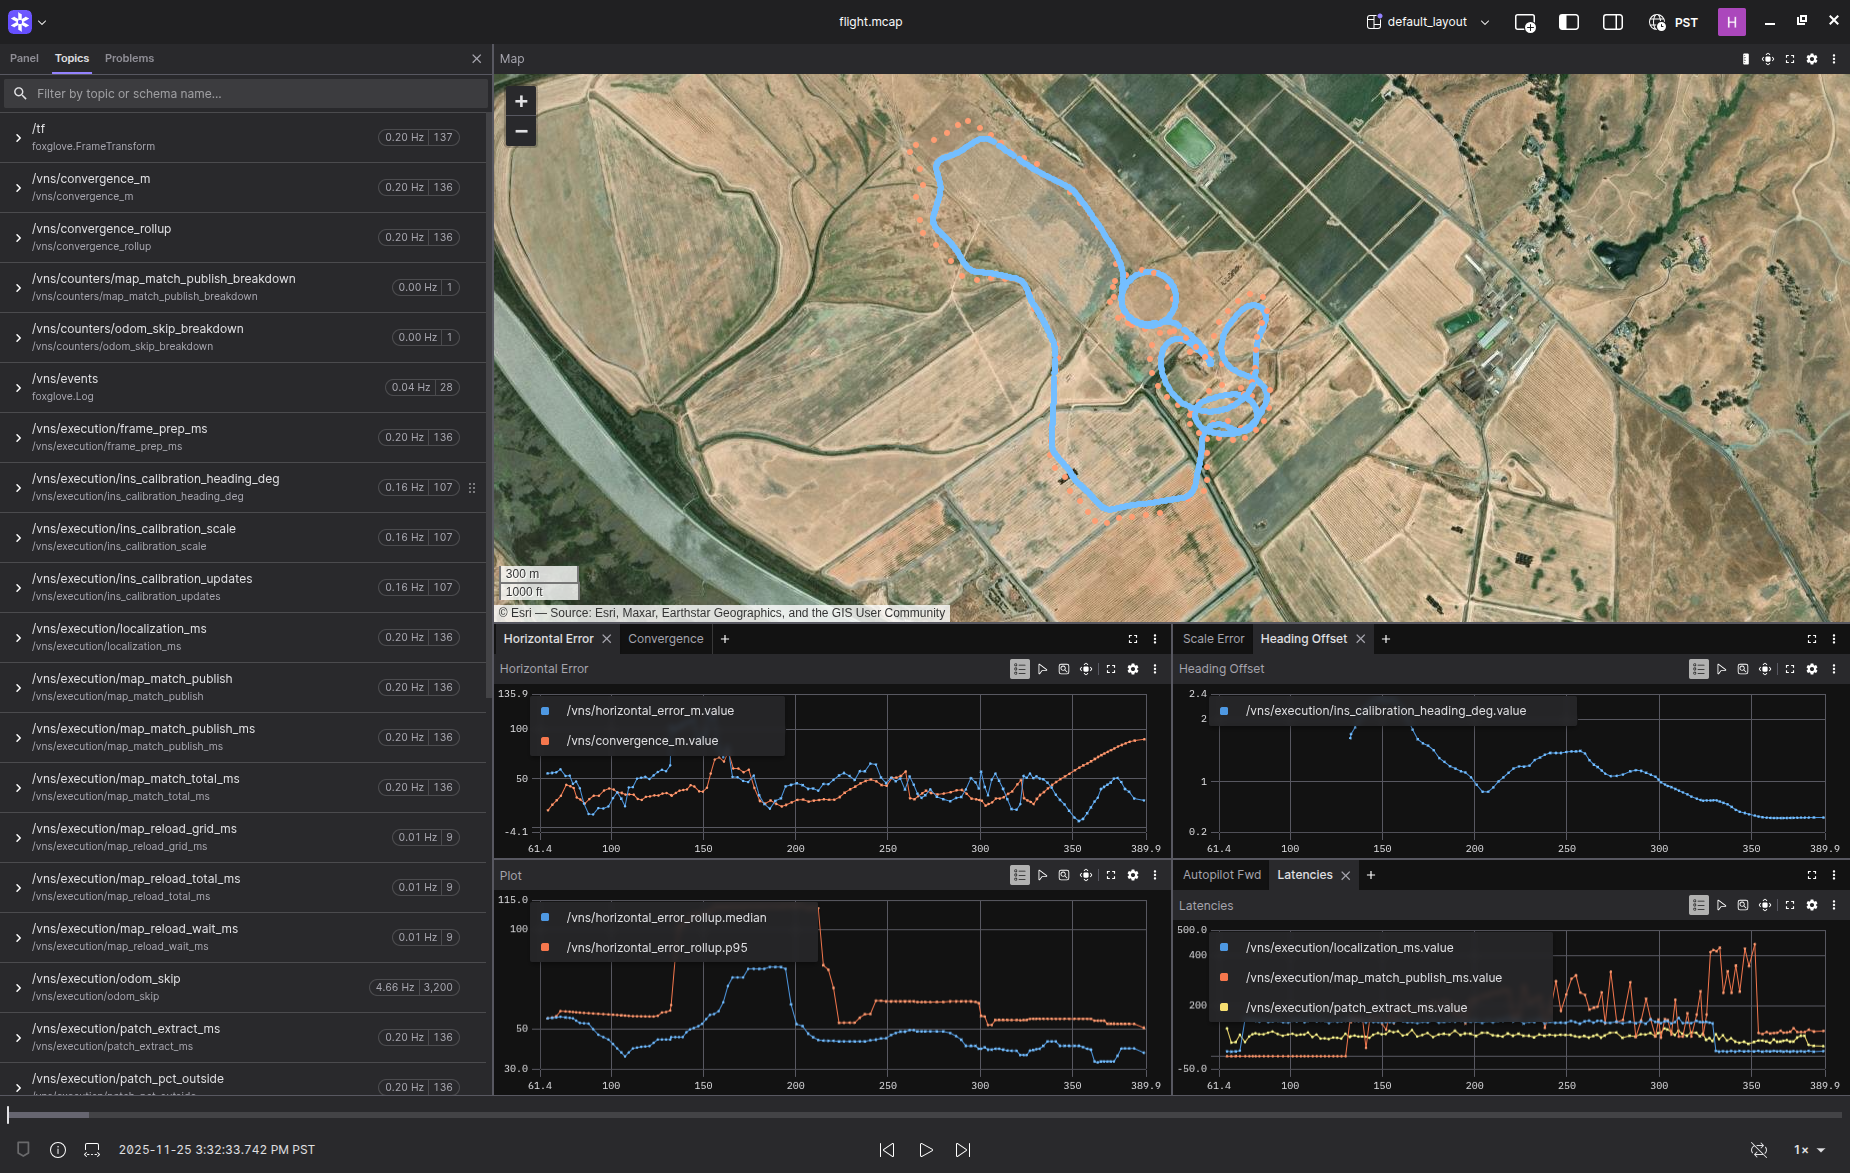Toggle the left sidebar visibility

click(x=1568, y=22)
